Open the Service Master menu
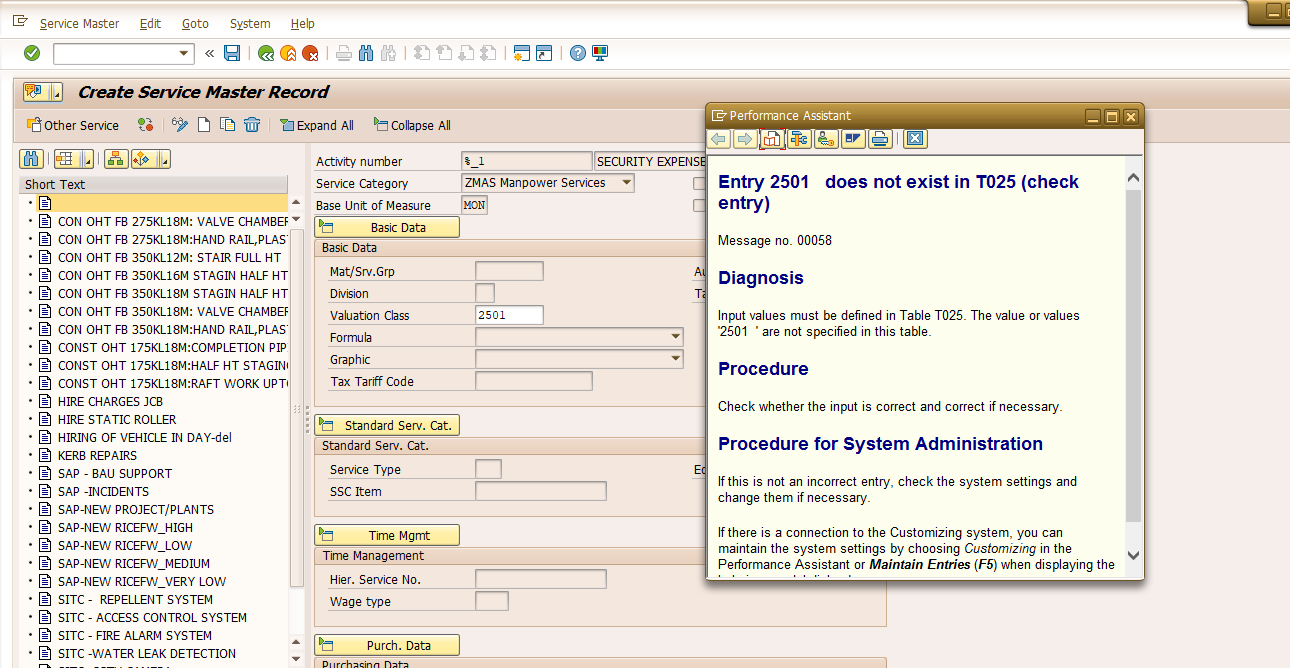The image size is (1290, 668). coord(79,23)
